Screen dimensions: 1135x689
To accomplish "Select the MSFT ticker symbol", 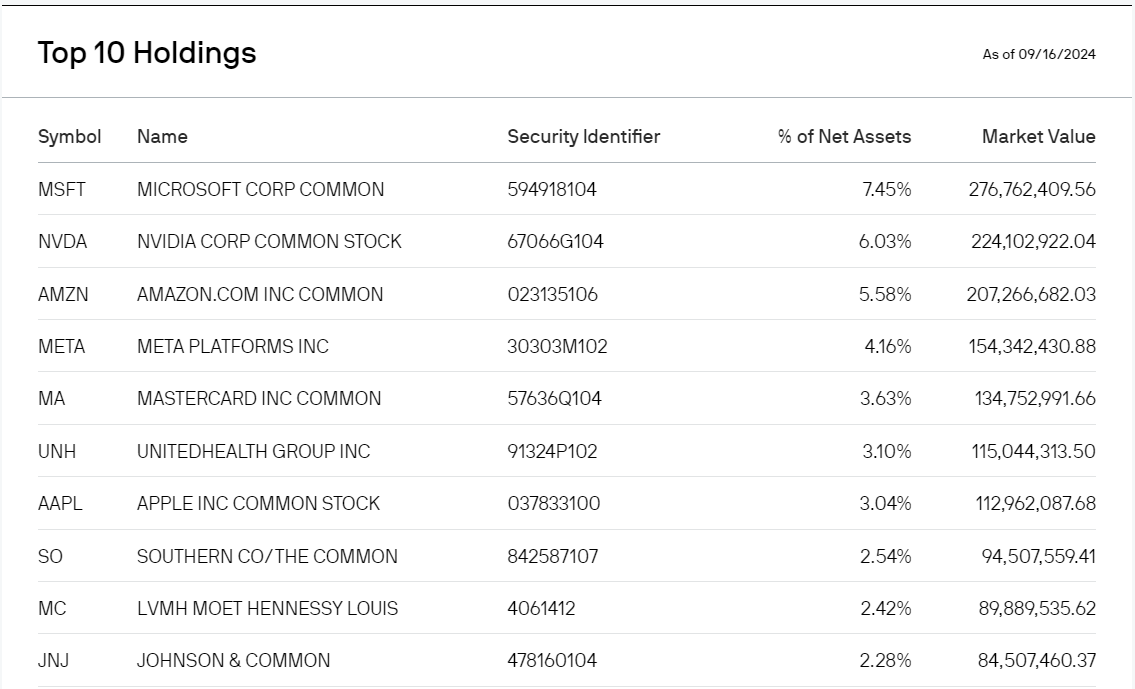I will (x=62, y=190).
